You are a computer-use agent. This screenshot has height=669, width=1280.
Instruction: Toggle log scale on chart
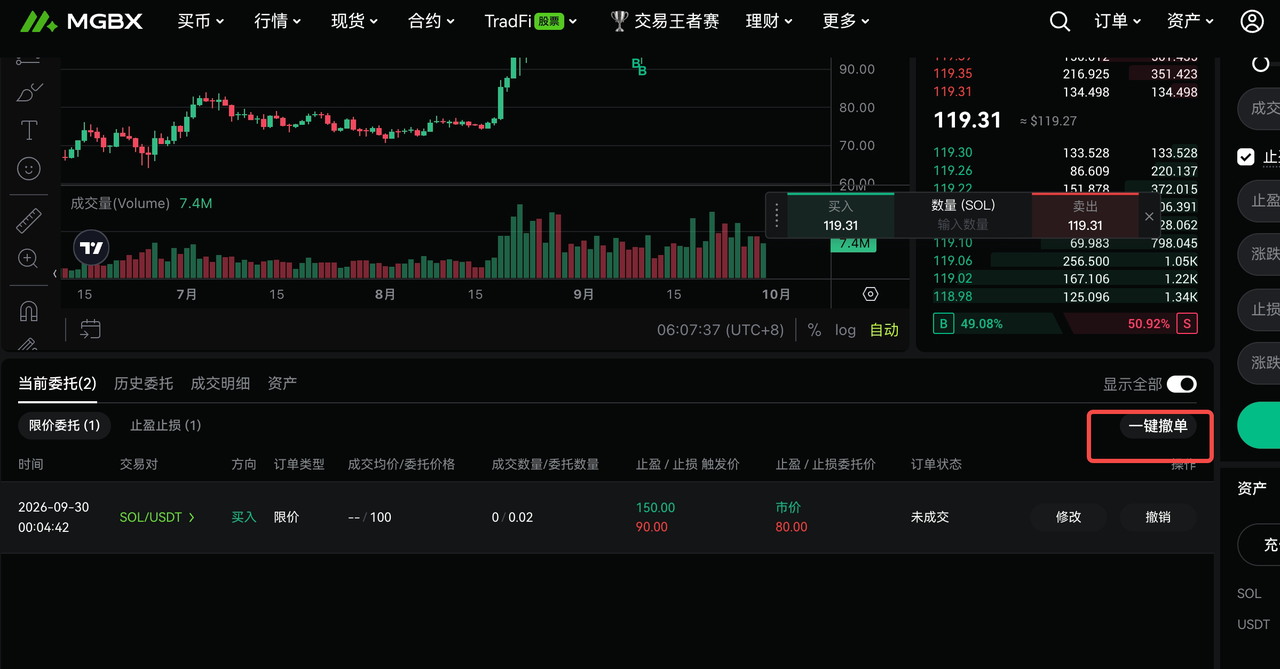845,330
